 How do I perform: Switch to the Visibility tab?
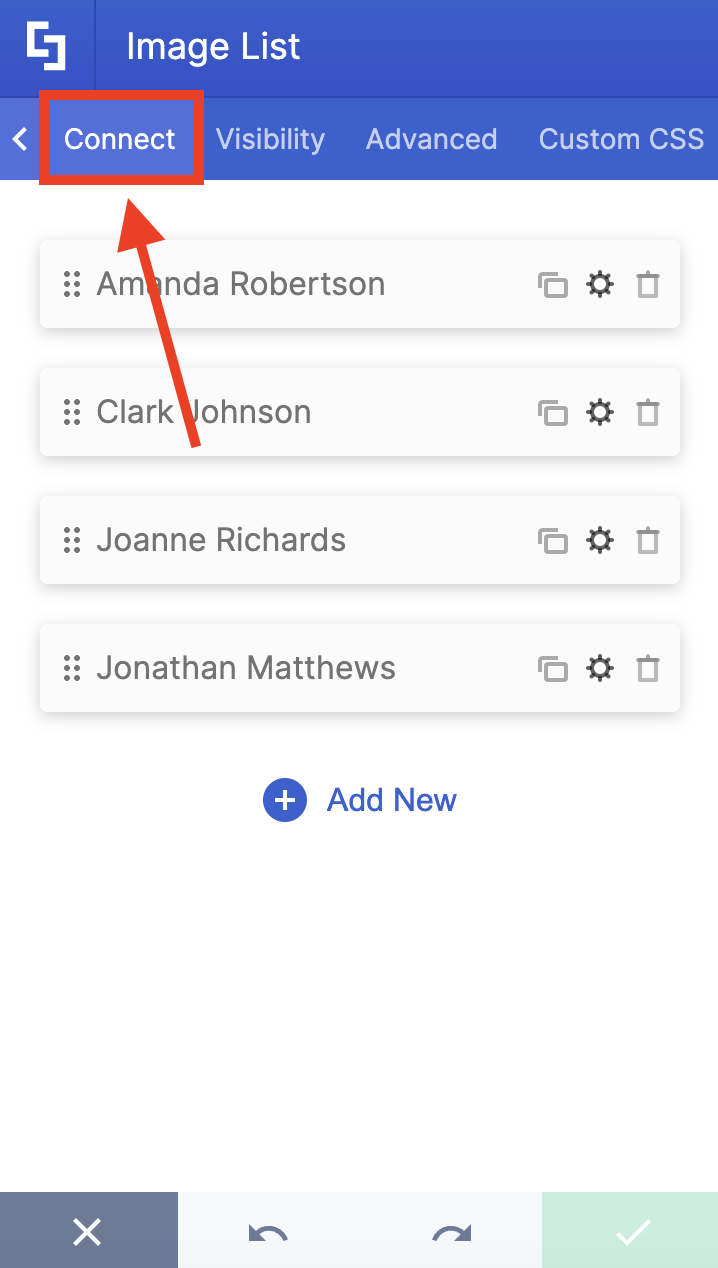(270, 139)
